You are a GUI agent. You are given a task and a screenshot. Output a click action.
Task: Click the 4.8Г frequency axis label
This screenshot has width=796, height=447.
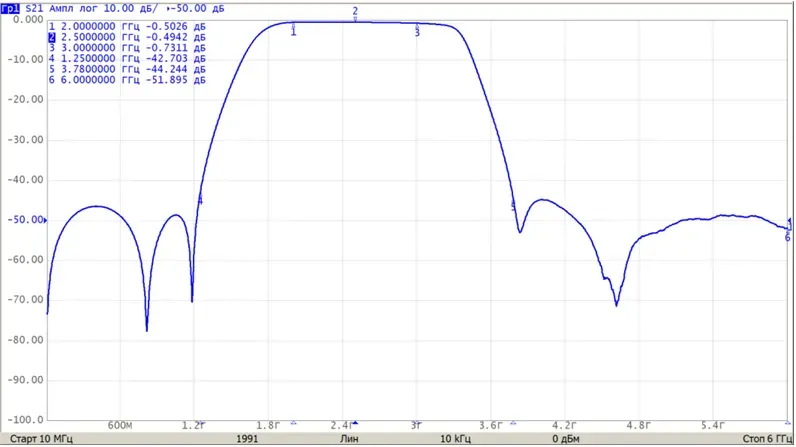(x=639, y=426)
